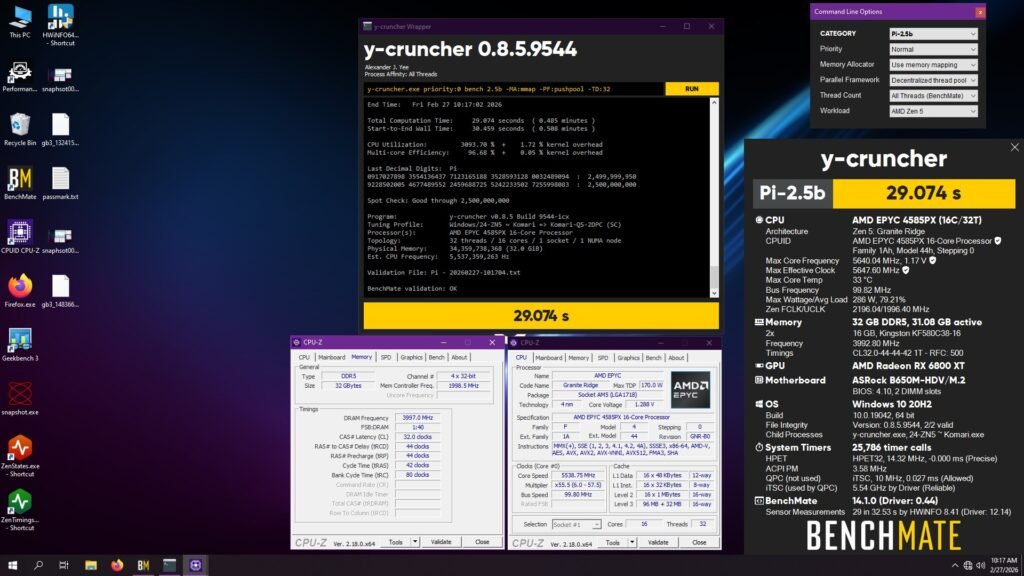Open the Bench tab in CPU-Z
The height and width of the screenshot is (576, 1024).
point(651,357)
